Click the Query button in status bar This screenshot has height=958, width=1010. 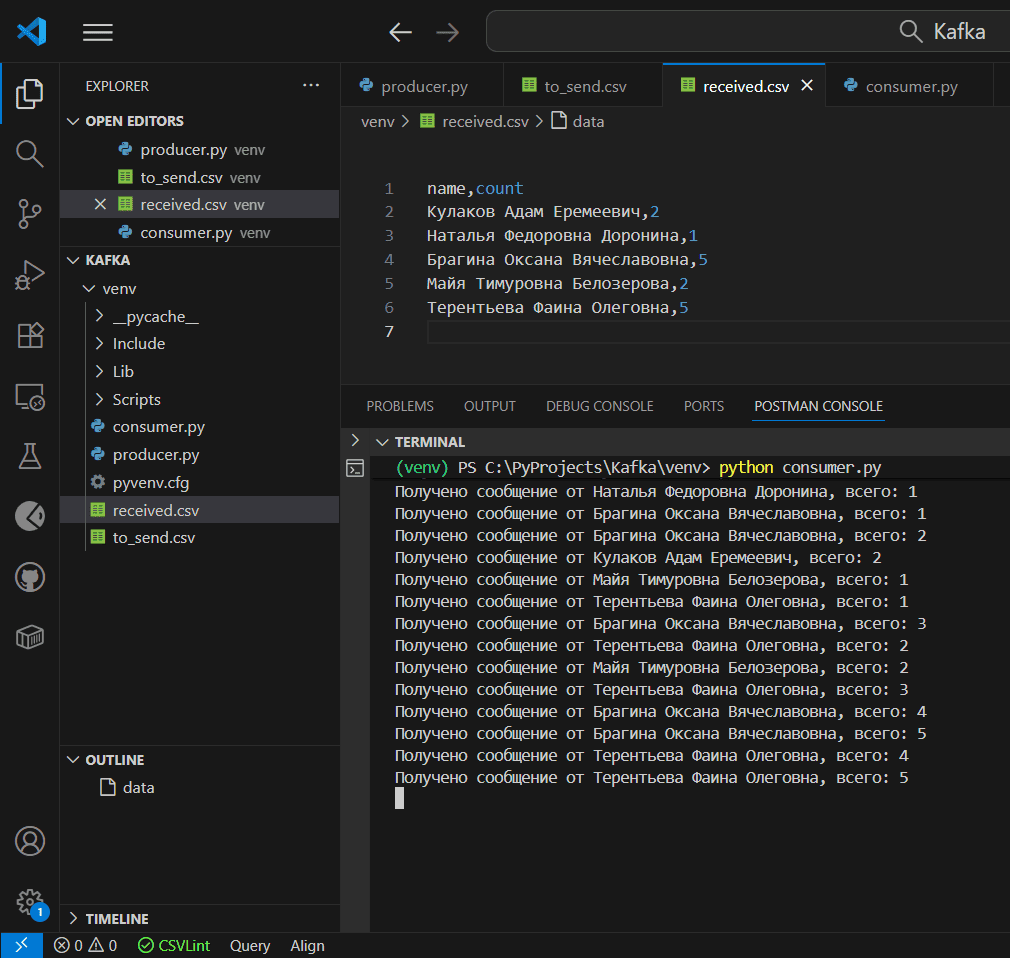250,946
